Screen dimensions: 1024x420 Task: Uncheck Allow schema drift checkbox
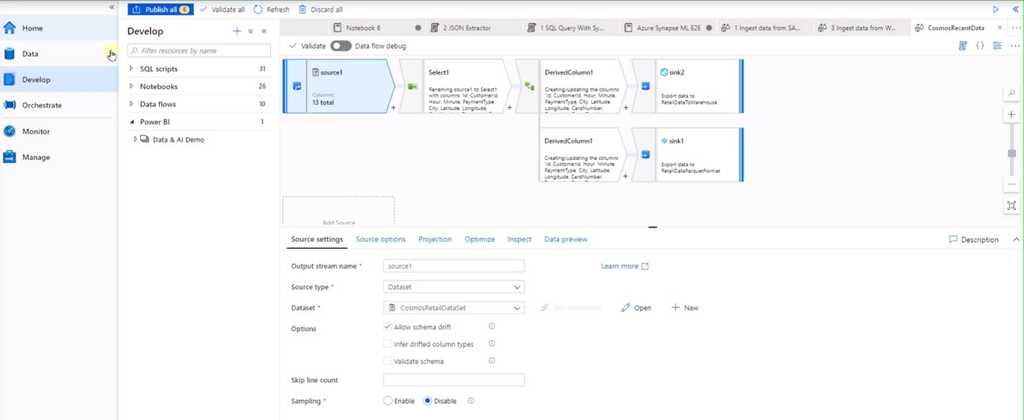[388, 326]
